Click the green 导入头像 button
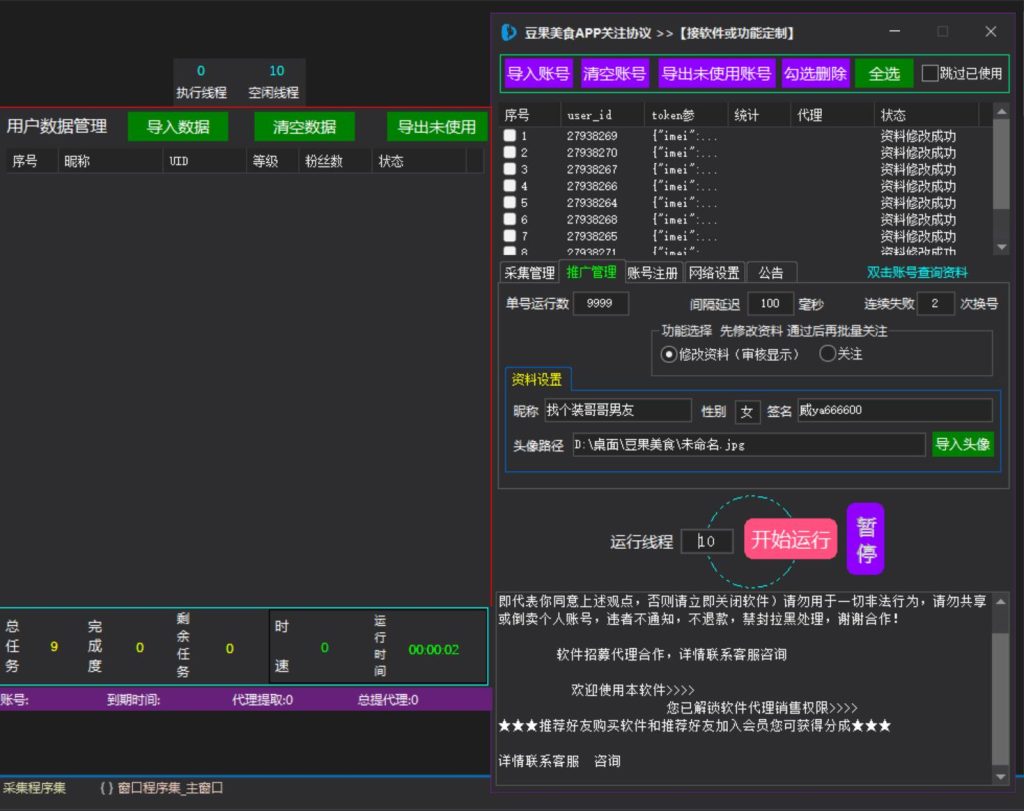 tap(963, 444)
